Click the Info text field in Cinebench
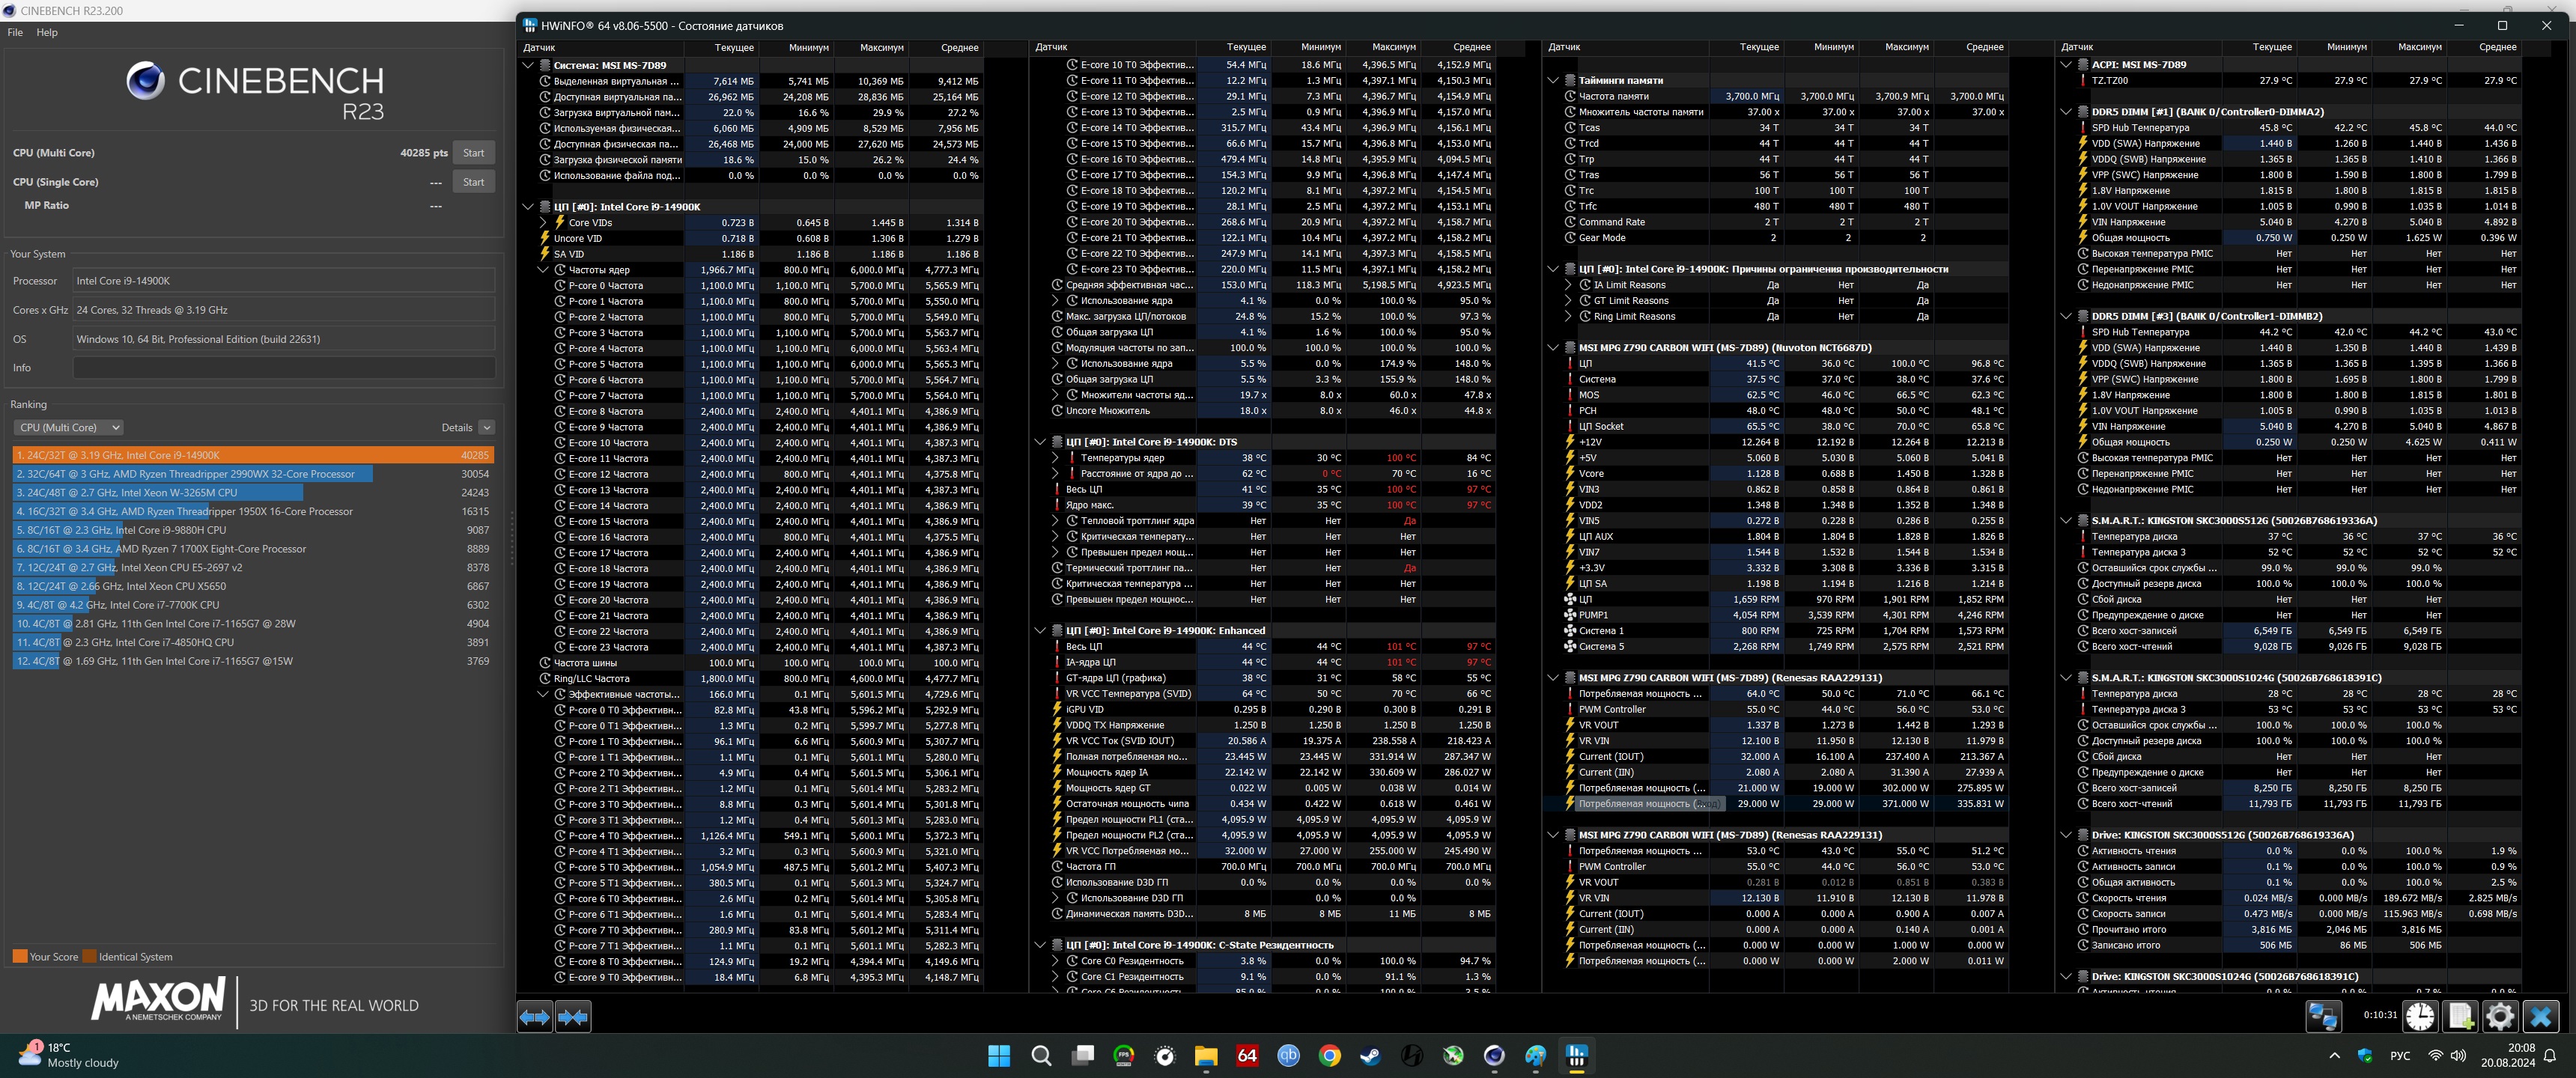This screenshot has height=1078, width=2576. 284,368
